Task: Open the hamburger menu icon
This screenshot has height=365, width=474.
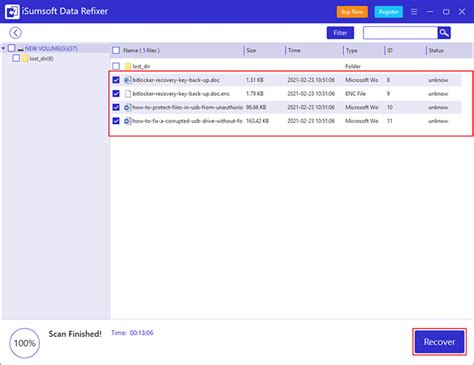Action: click(414, 12)
